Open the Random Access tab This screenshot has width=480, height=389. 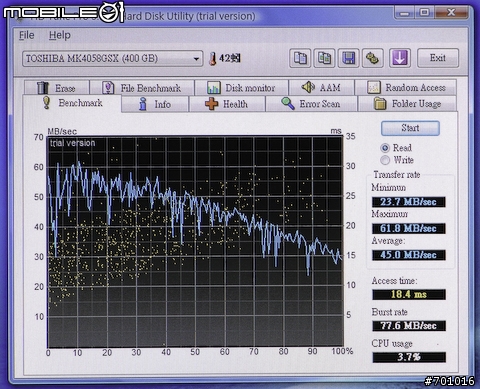click(406, 88)
